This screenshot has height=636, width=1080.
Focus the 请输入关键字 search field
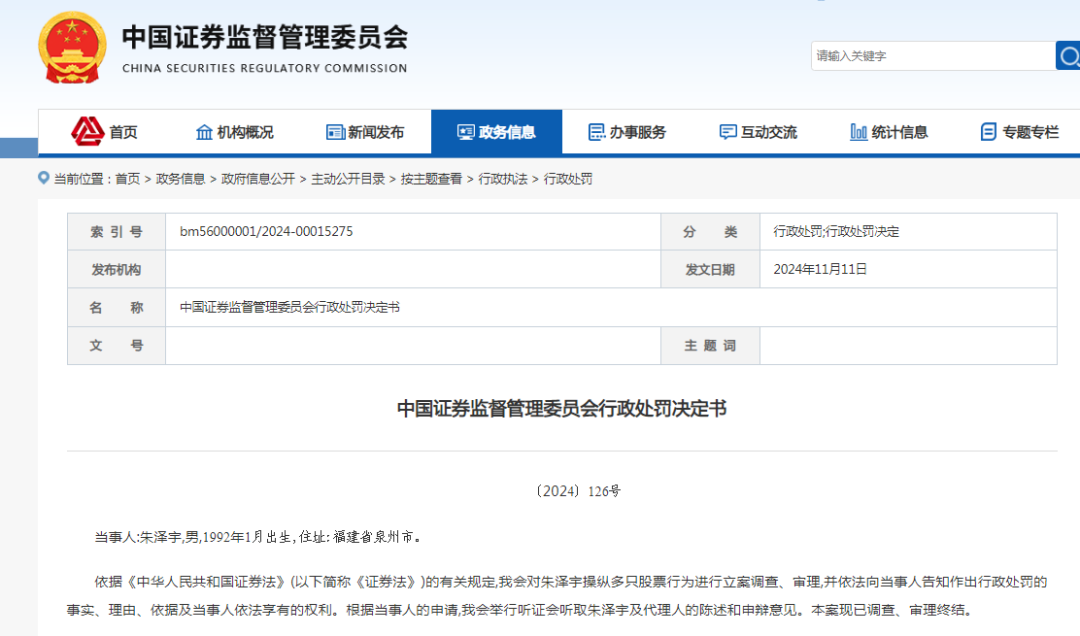pos(930,56)
